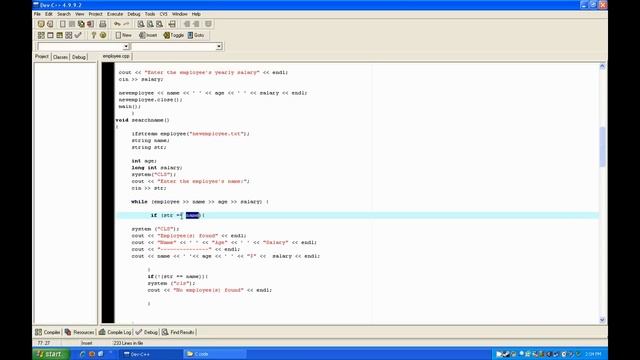
Task: Open the Debug menu in the menu bar
Action: pos(133,14)
